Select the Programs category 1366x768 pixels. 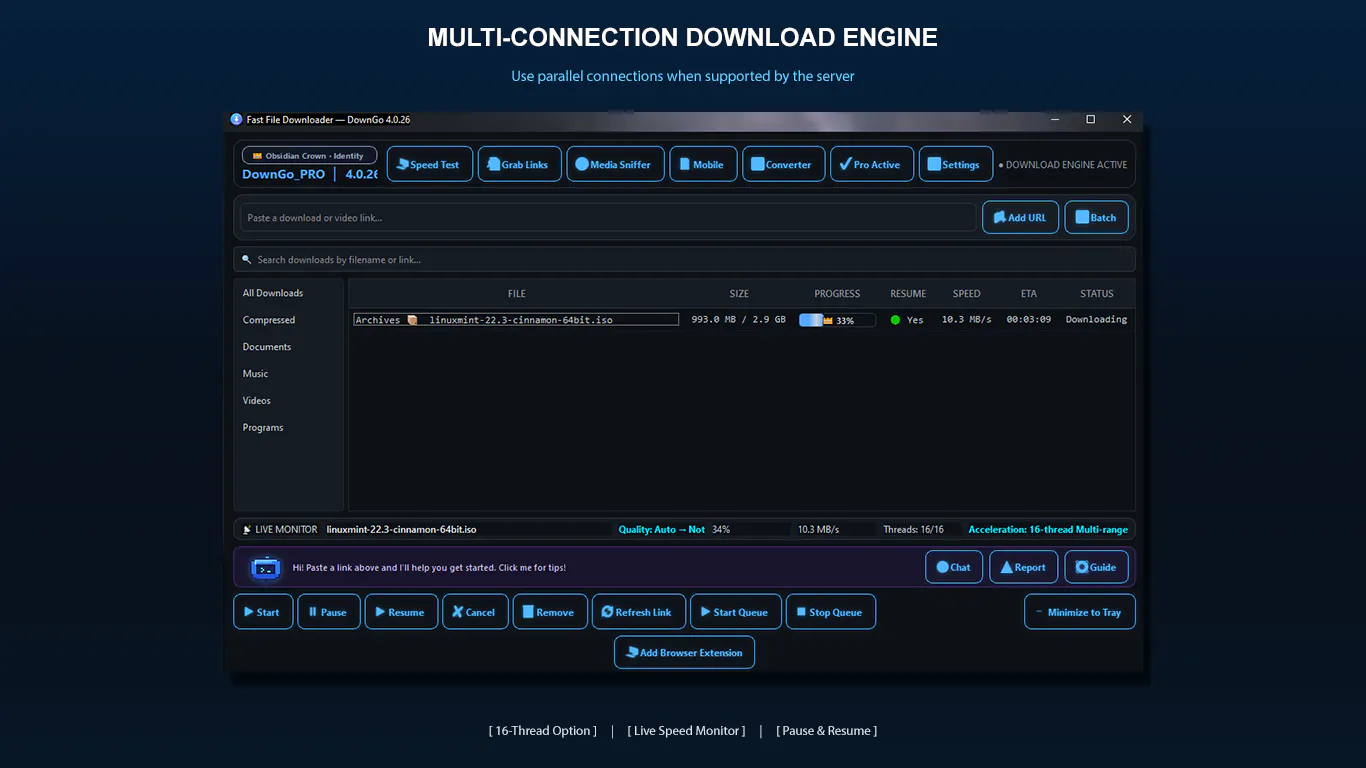pos(263,427)
